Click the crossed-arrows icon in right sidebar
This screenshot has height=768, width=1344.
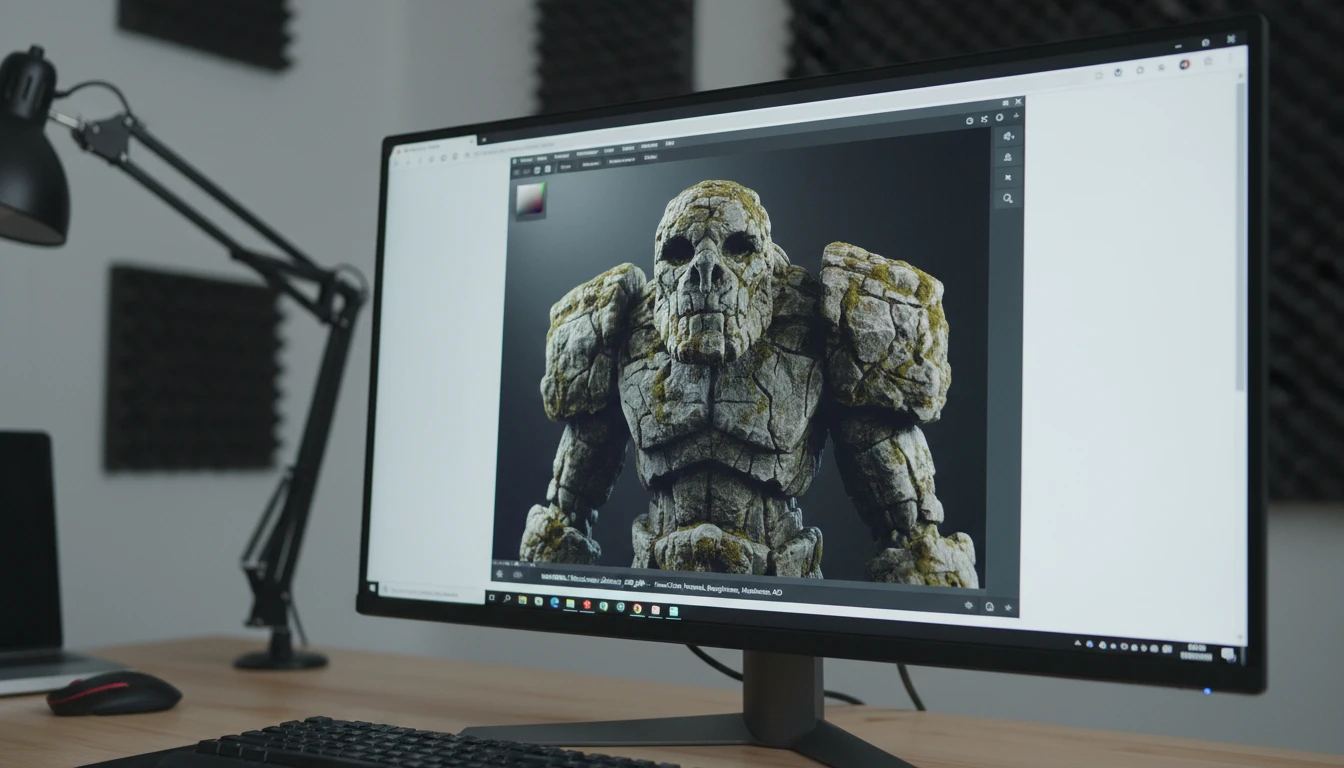1008,178
